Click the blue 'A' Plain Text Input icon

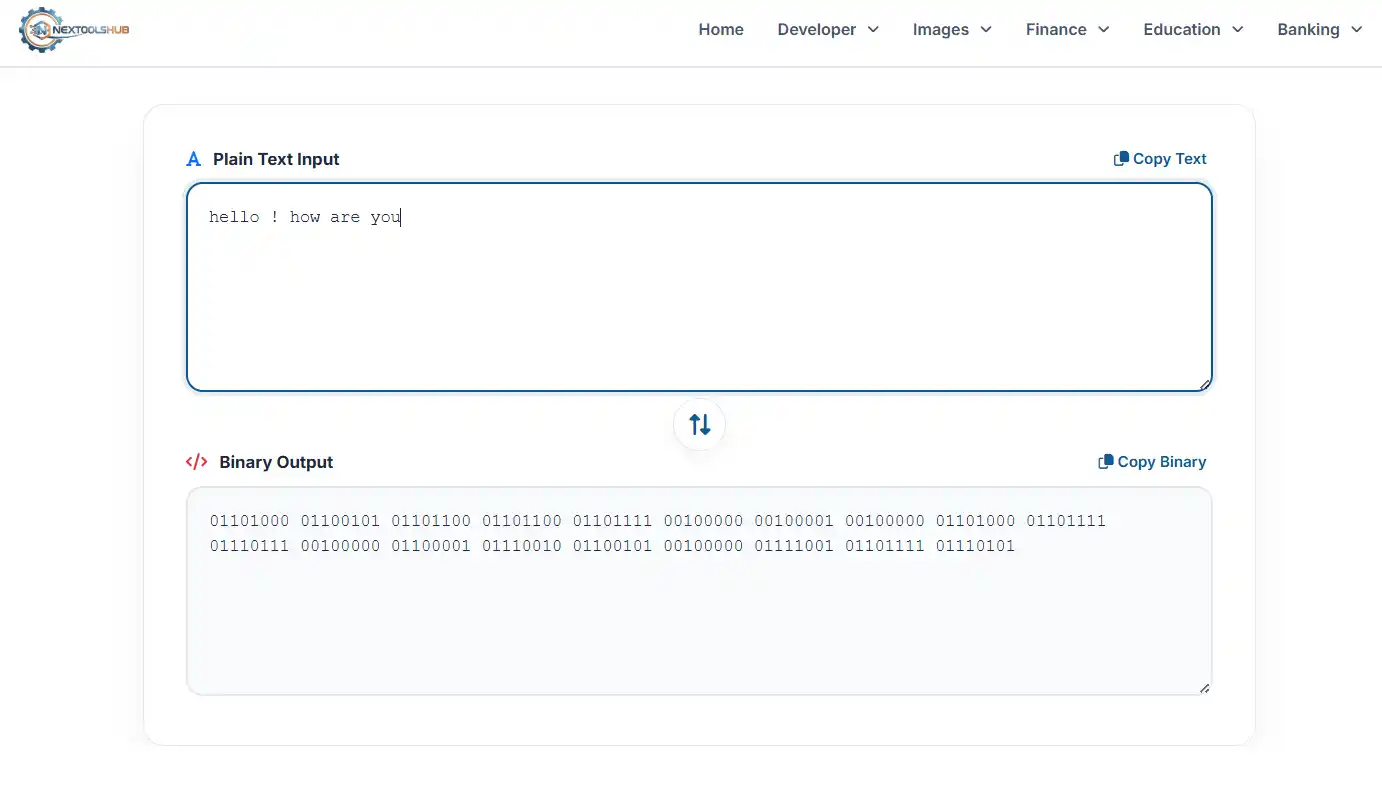click(x=193, y=158)
